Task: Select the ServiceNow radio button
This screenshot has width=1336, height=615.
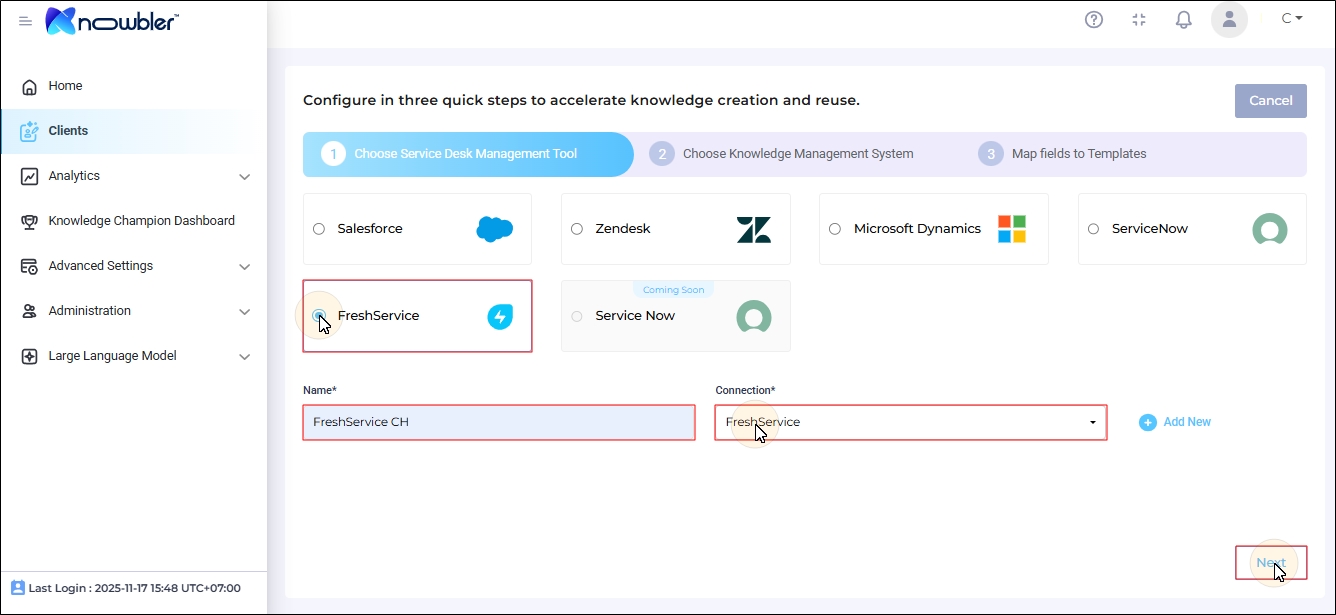Action: pyautogui.click(x=1093, y=229)
